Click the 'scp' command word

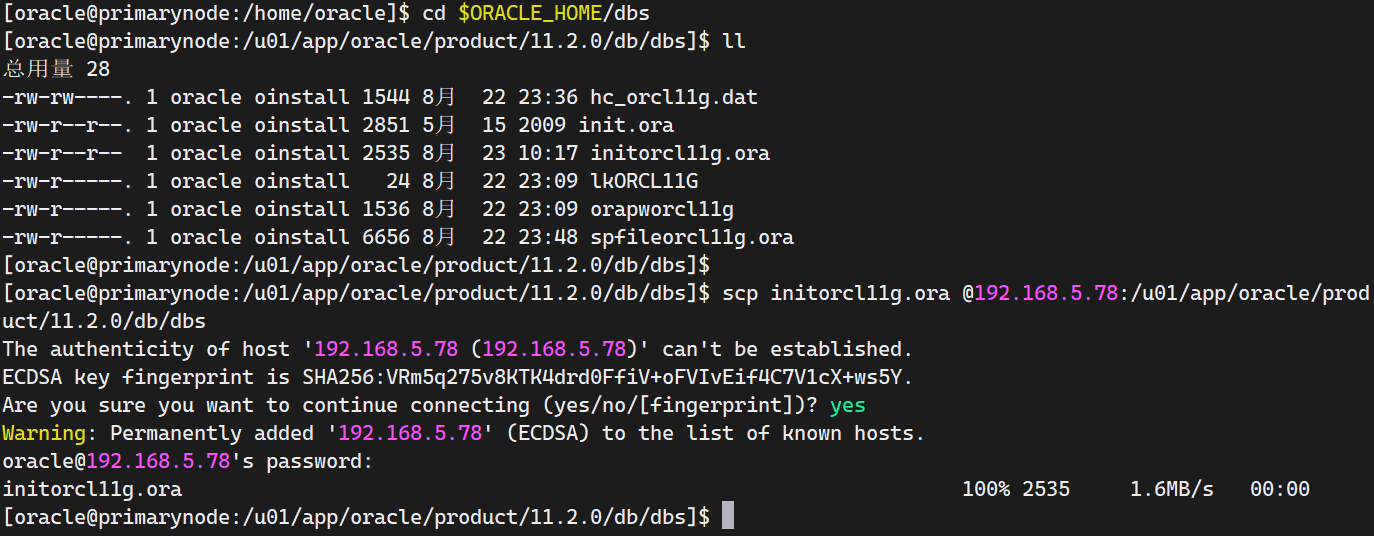pos(740,293)
